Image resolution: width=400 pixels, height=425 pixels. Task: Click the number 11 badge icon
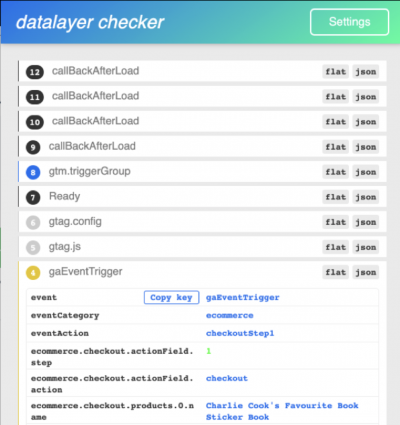(35, 97)
